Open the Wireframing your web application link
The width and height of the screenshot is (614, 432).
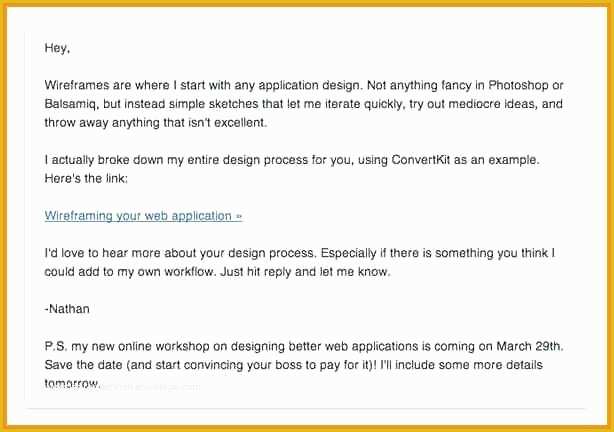(x=143, y=216)
